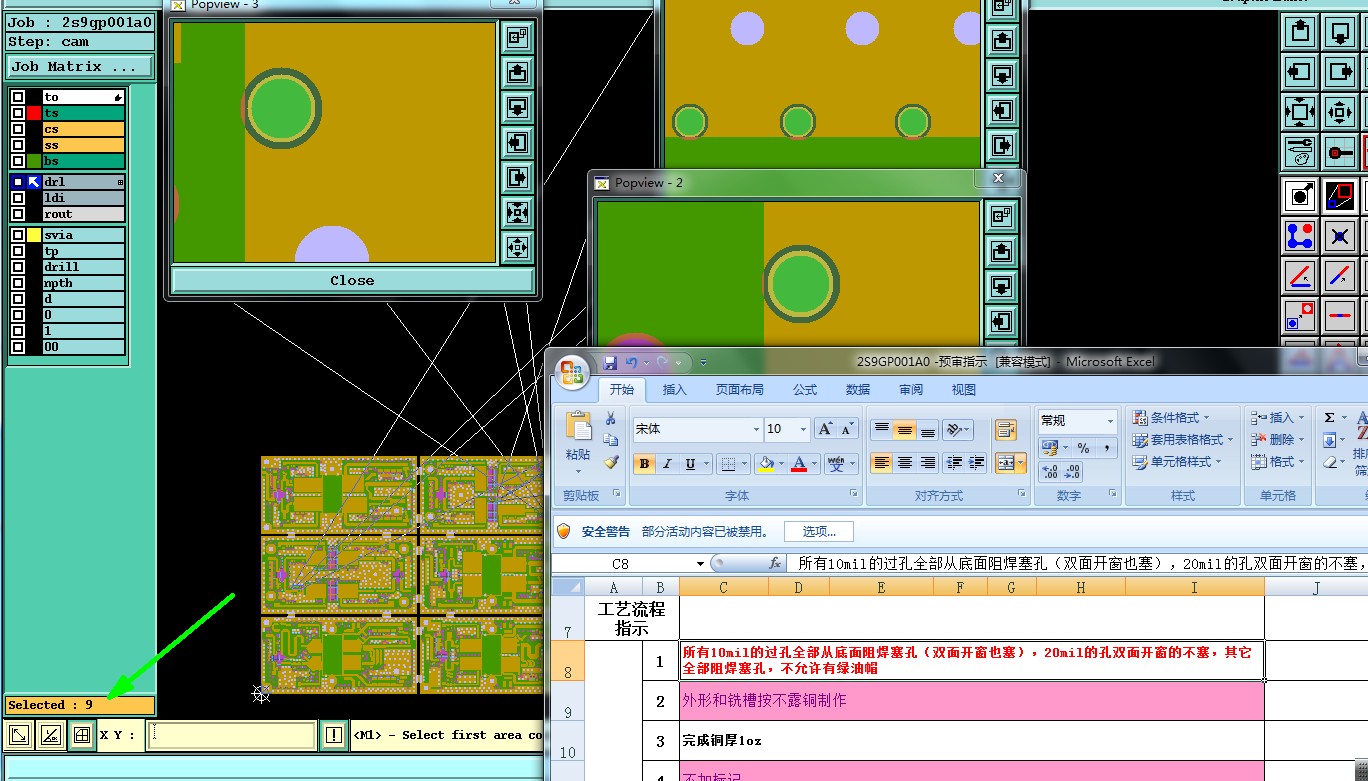This screenshot has width=1368, height=781.
Task: Click the zoom in arrows icon in right toolbar
Action: click(x=1339, y=111)
